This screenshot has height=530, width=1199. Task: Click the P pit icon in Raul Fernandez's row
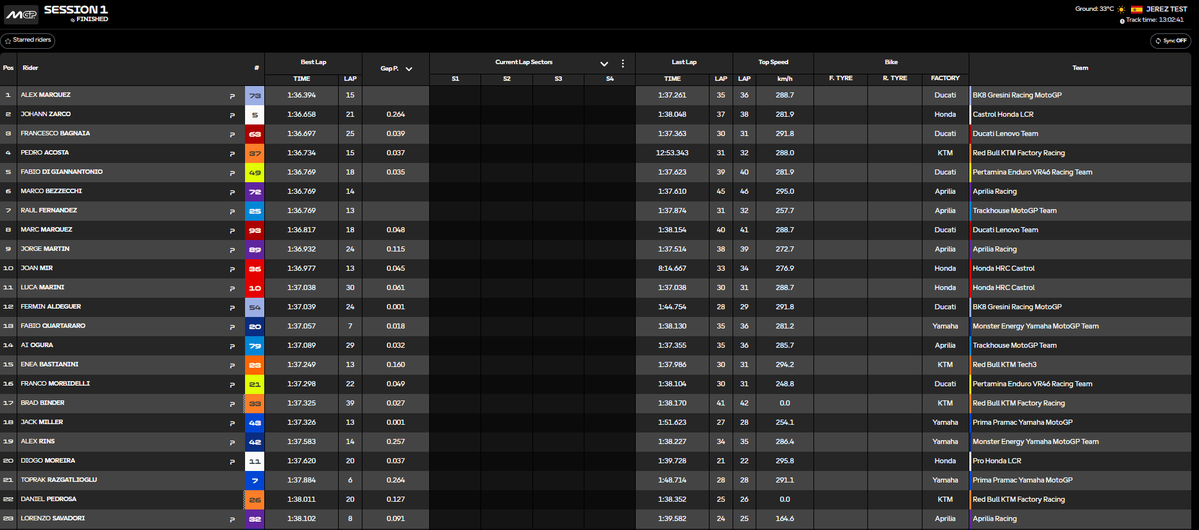pyautogui.click(x=232, y=211)
